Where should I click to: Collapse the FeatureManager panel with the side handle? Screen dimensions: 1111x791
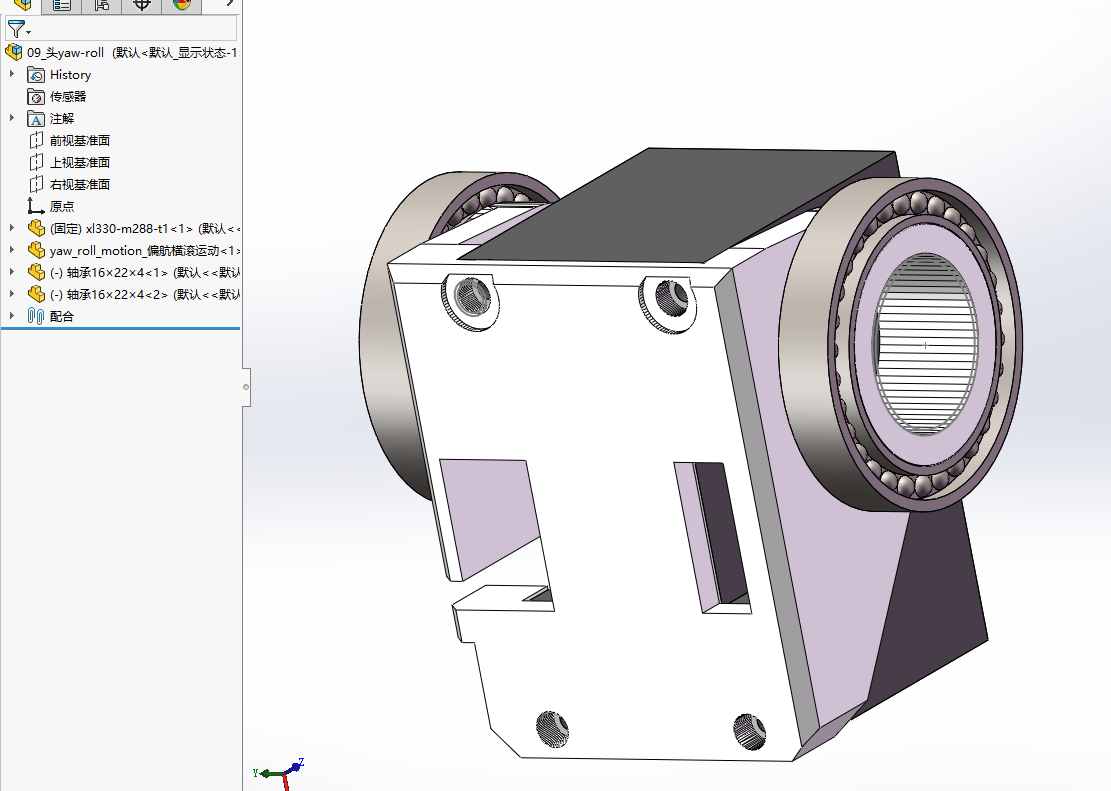pyautogui.click(x=247, y=387)
